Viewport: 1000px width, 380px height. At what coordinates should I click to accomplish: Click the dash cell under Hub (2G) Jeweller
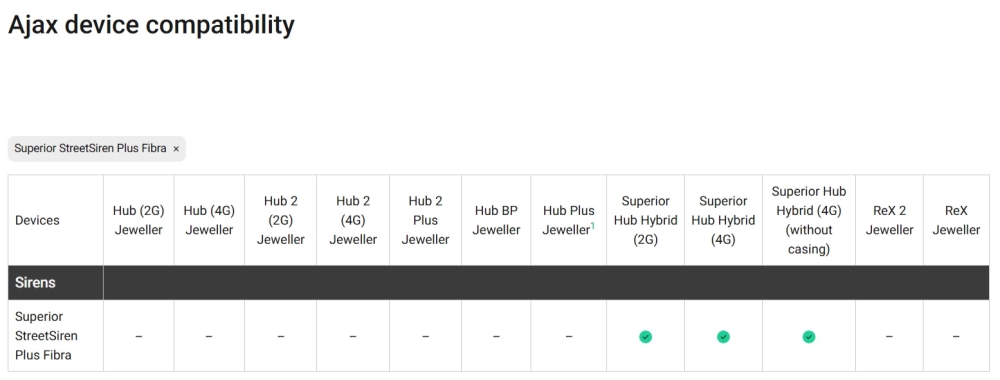click(x=138, y=336)
